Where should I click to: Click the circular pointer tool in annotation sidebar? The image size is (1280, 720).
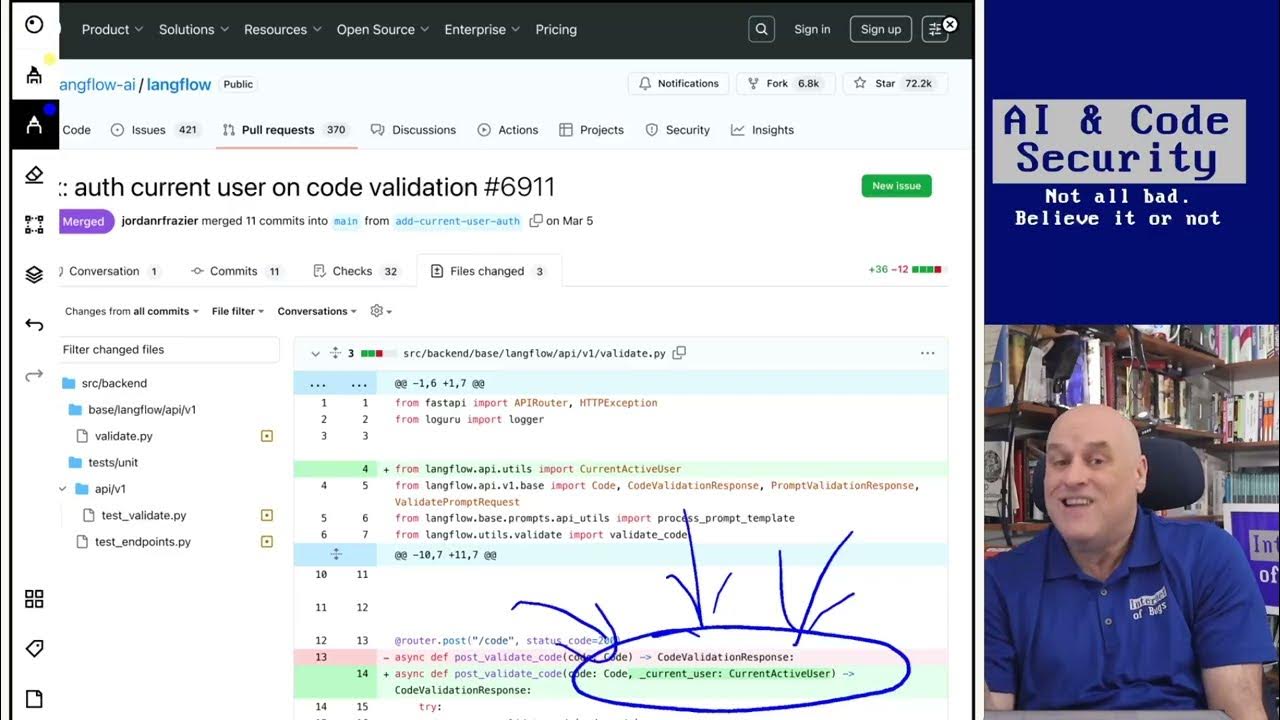(x=34, y=25)
